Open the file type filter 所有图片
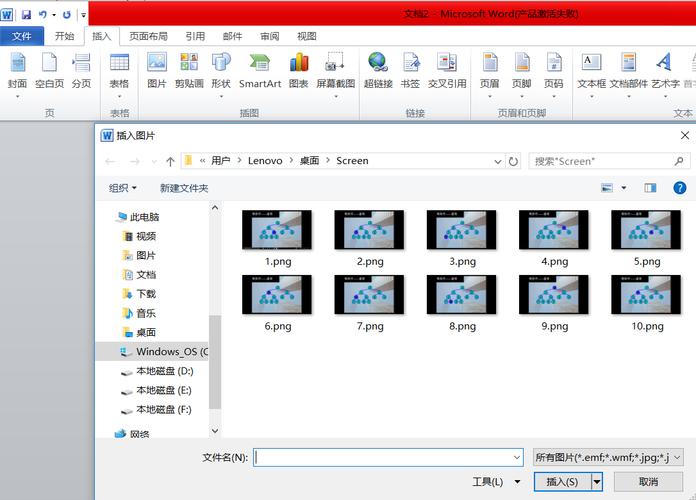 (x=608, y=457)
